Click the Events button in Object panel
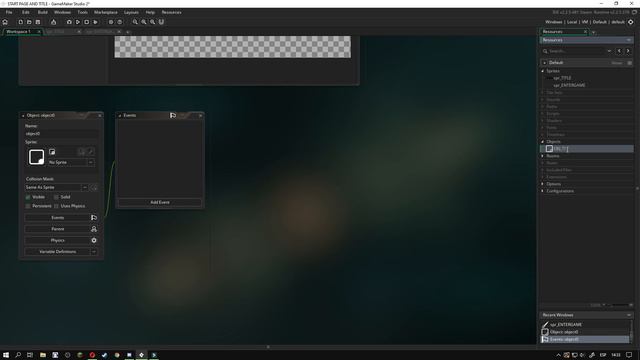This screenshot has width=640, height=360. [58, 218]
